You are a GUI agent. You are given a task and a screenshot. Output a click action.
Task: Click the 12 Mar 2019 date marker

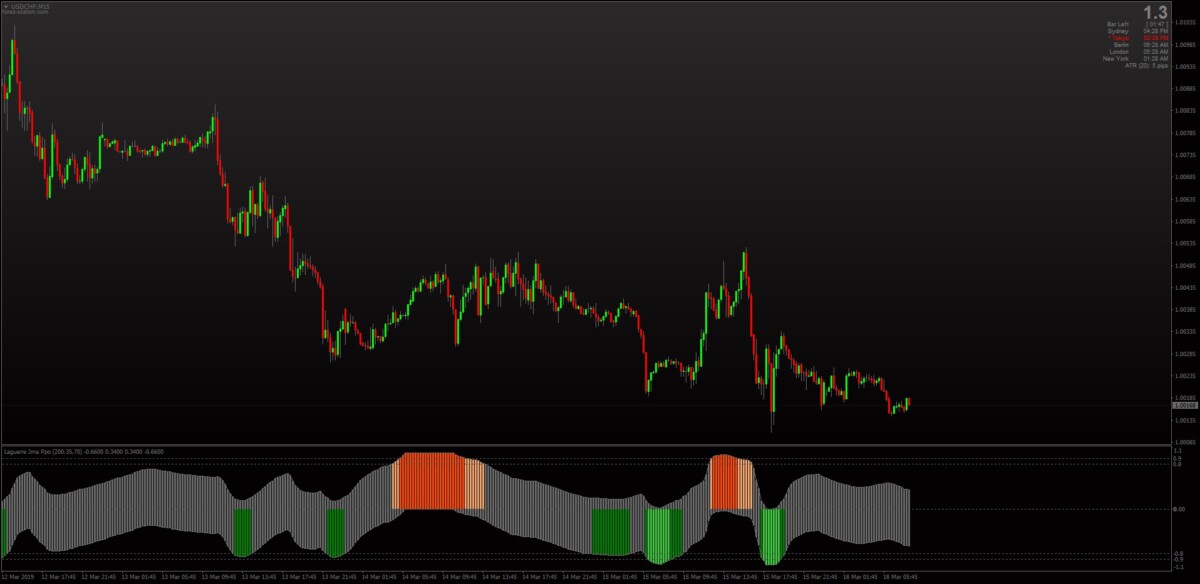point(18,577)
